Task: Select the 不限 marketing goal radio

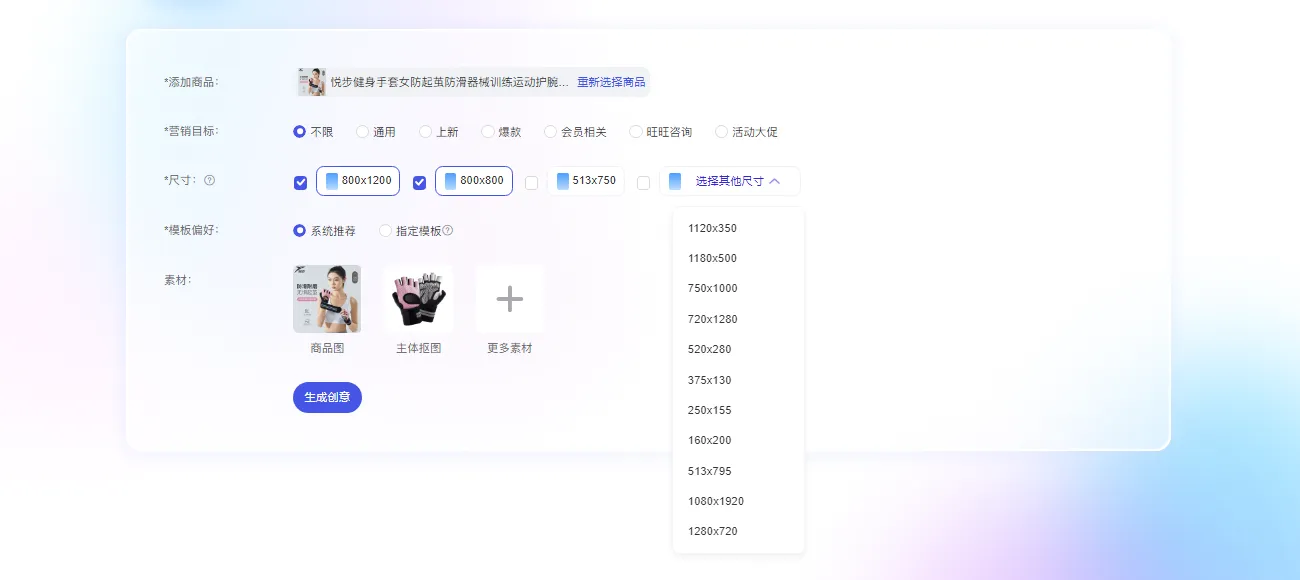Action: click(x=299, y=132)
